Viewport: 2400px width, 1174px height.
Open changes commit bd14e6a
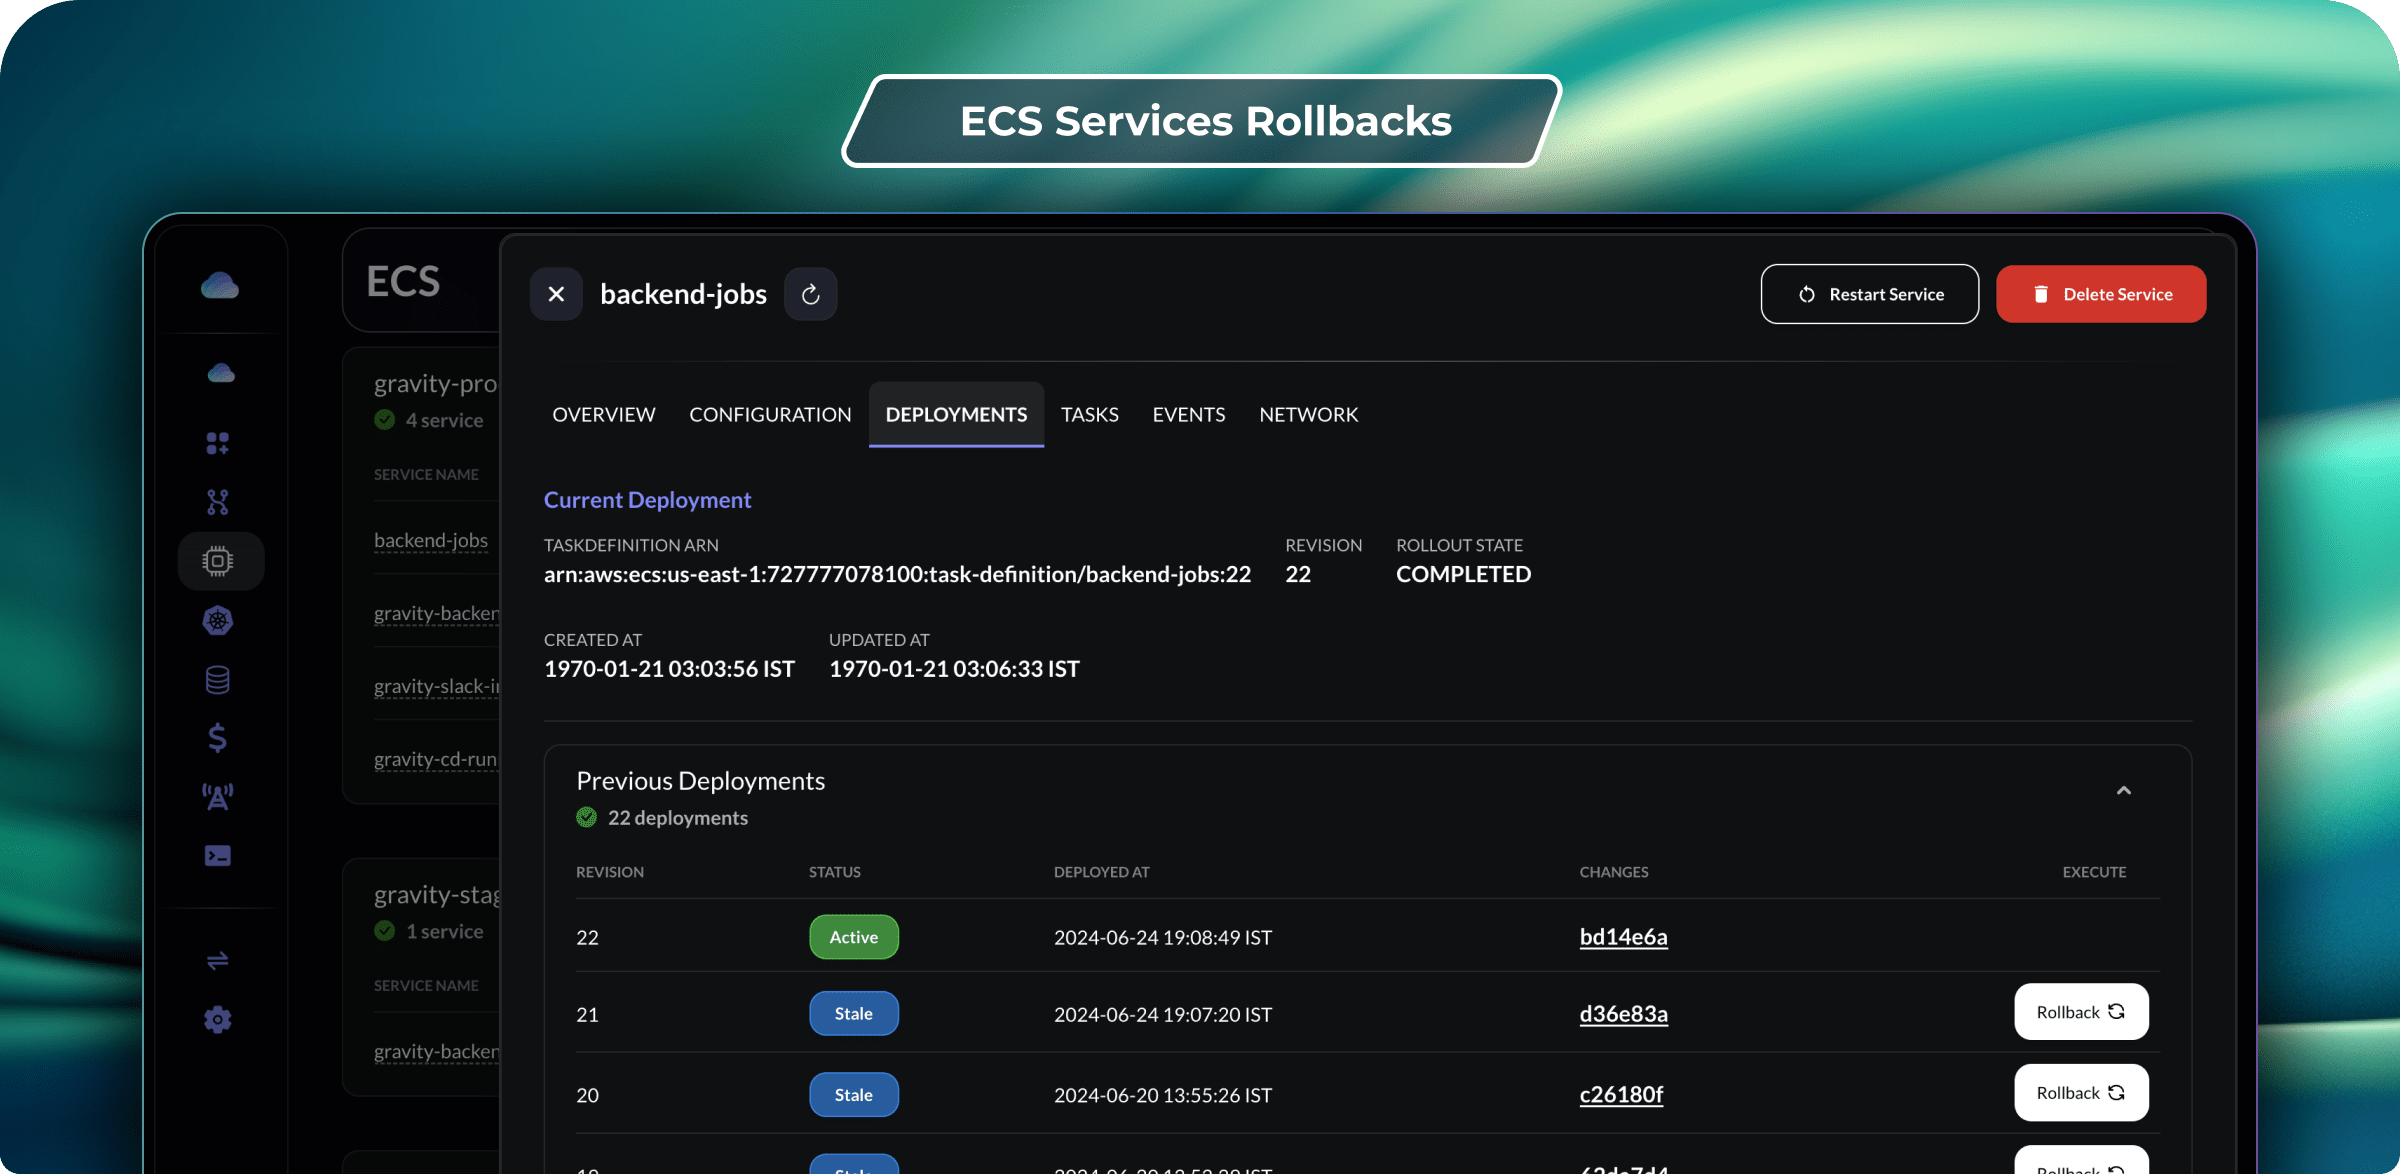point(1623,937)
